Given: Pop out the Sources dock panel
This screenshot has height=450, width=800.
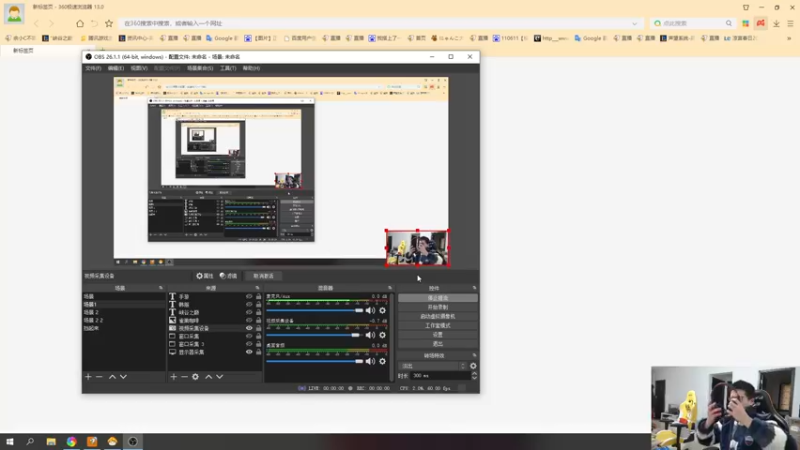Looking at the screenshot, I should tap(257, 288).
